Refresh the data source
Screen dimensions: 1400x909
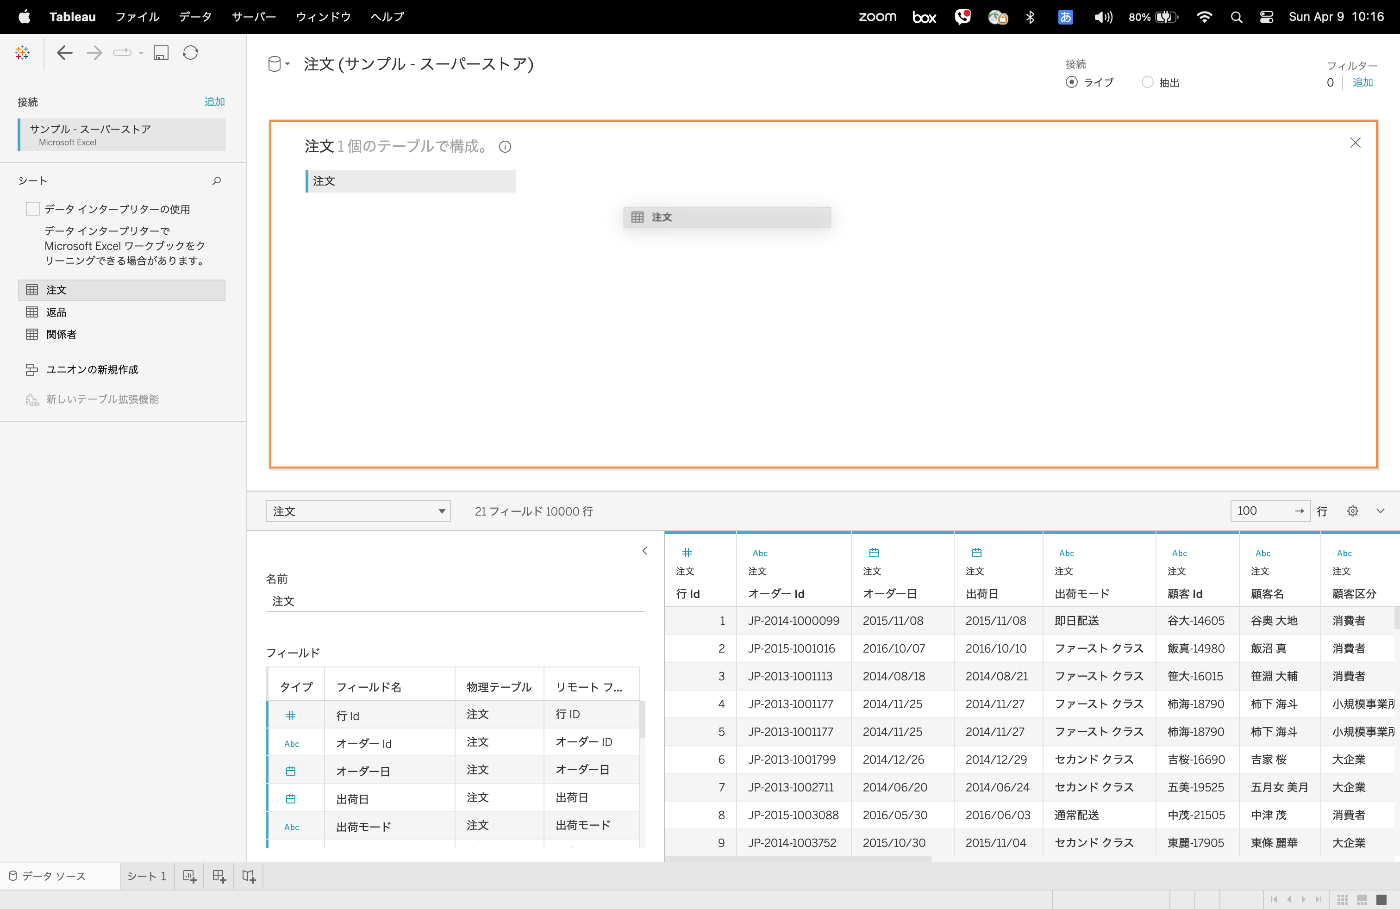pyautogui.click(x=190, y=53)
